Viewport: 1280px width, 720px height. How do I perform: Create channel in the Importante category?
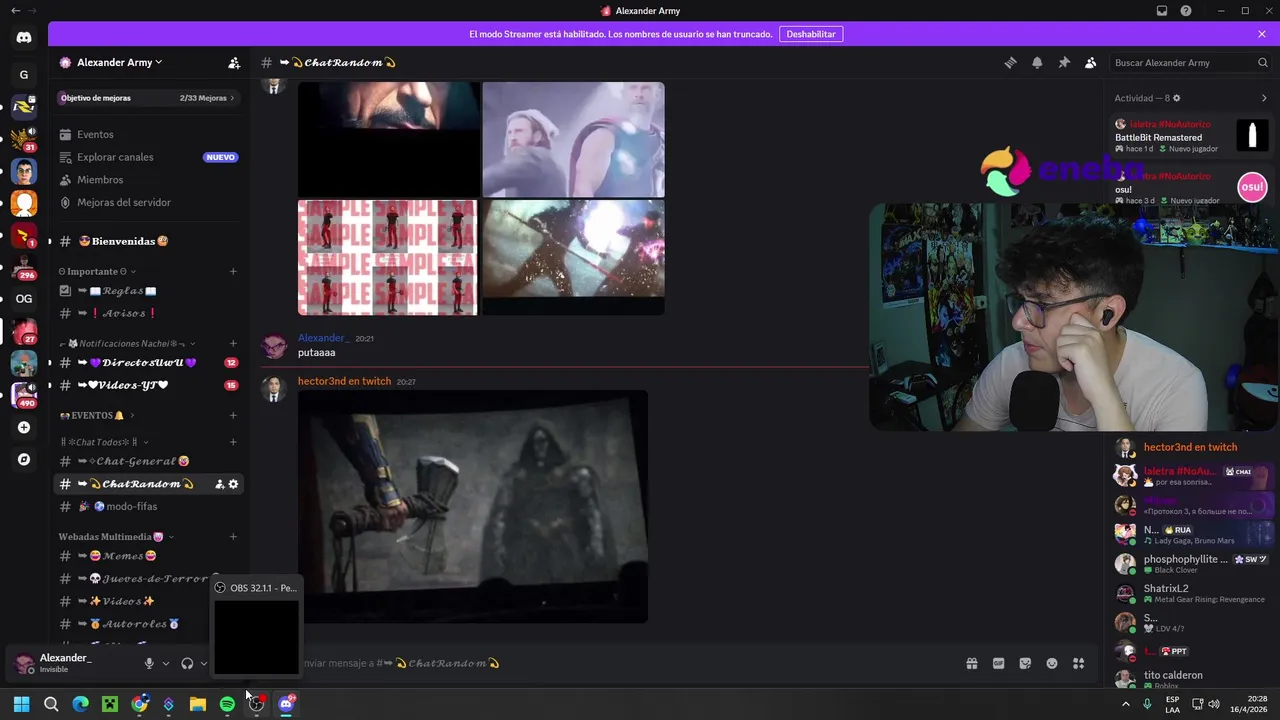tap(233, 271)
